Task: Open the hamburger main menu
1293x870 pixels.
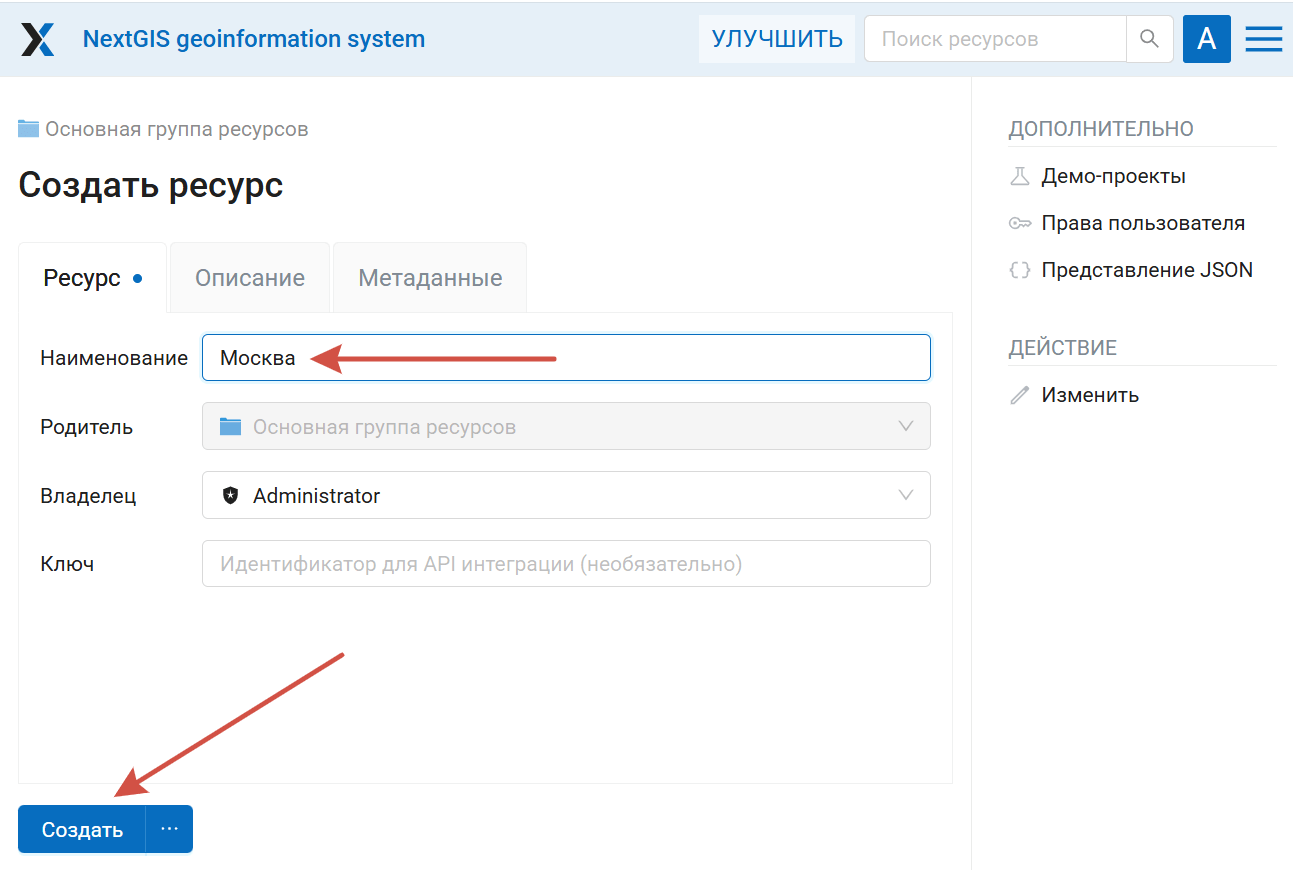Action: (x=1263, y=39)
